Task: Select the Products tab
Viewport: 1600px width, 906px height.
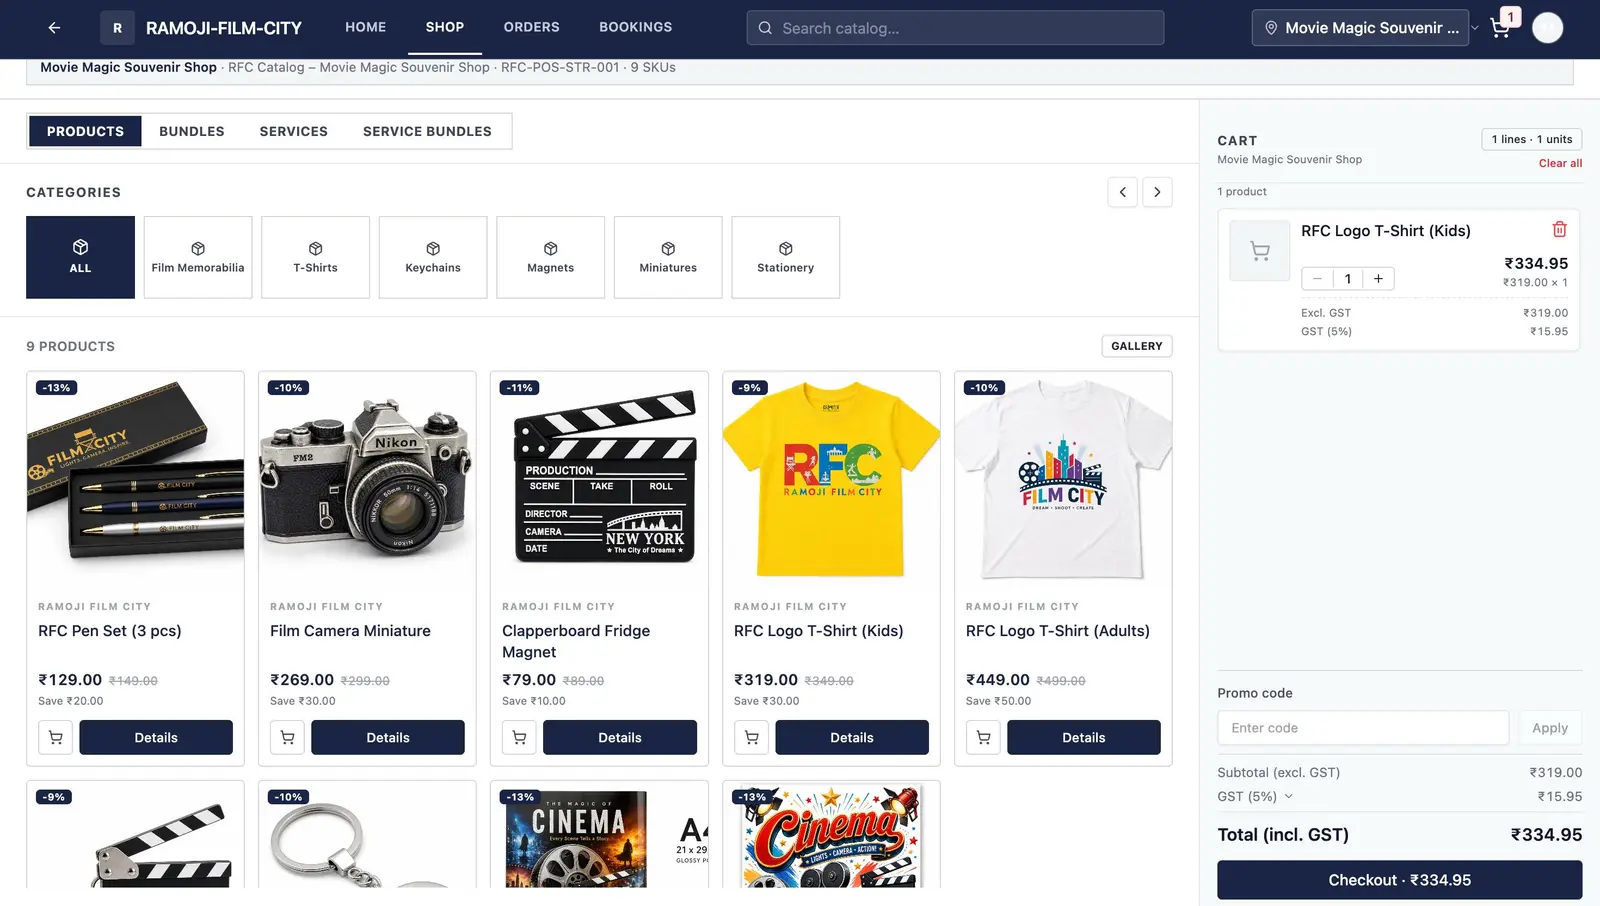Action: 85,131
